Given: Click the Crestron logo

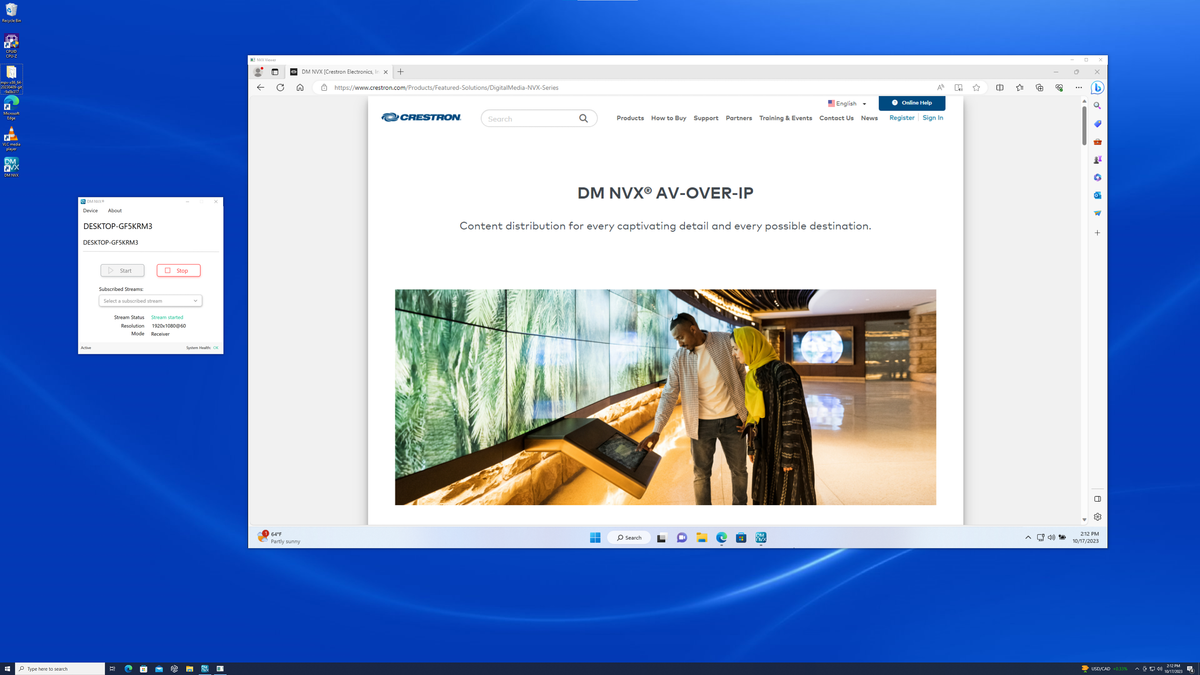Looking at the screenshot, I should [x=421, y=117].
